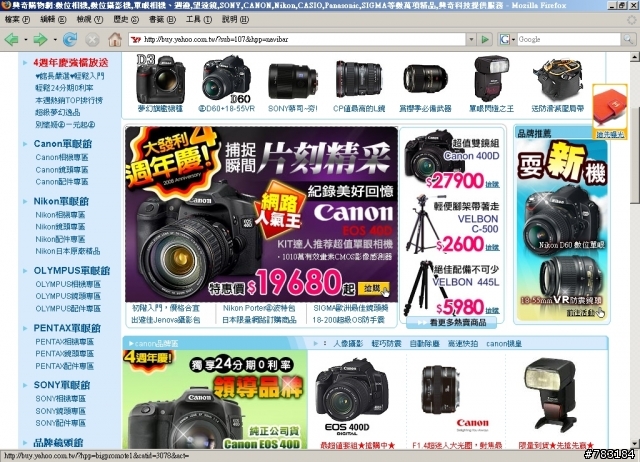
Task: Reload the page with the refresh icon
Action: tap(70, 40)
